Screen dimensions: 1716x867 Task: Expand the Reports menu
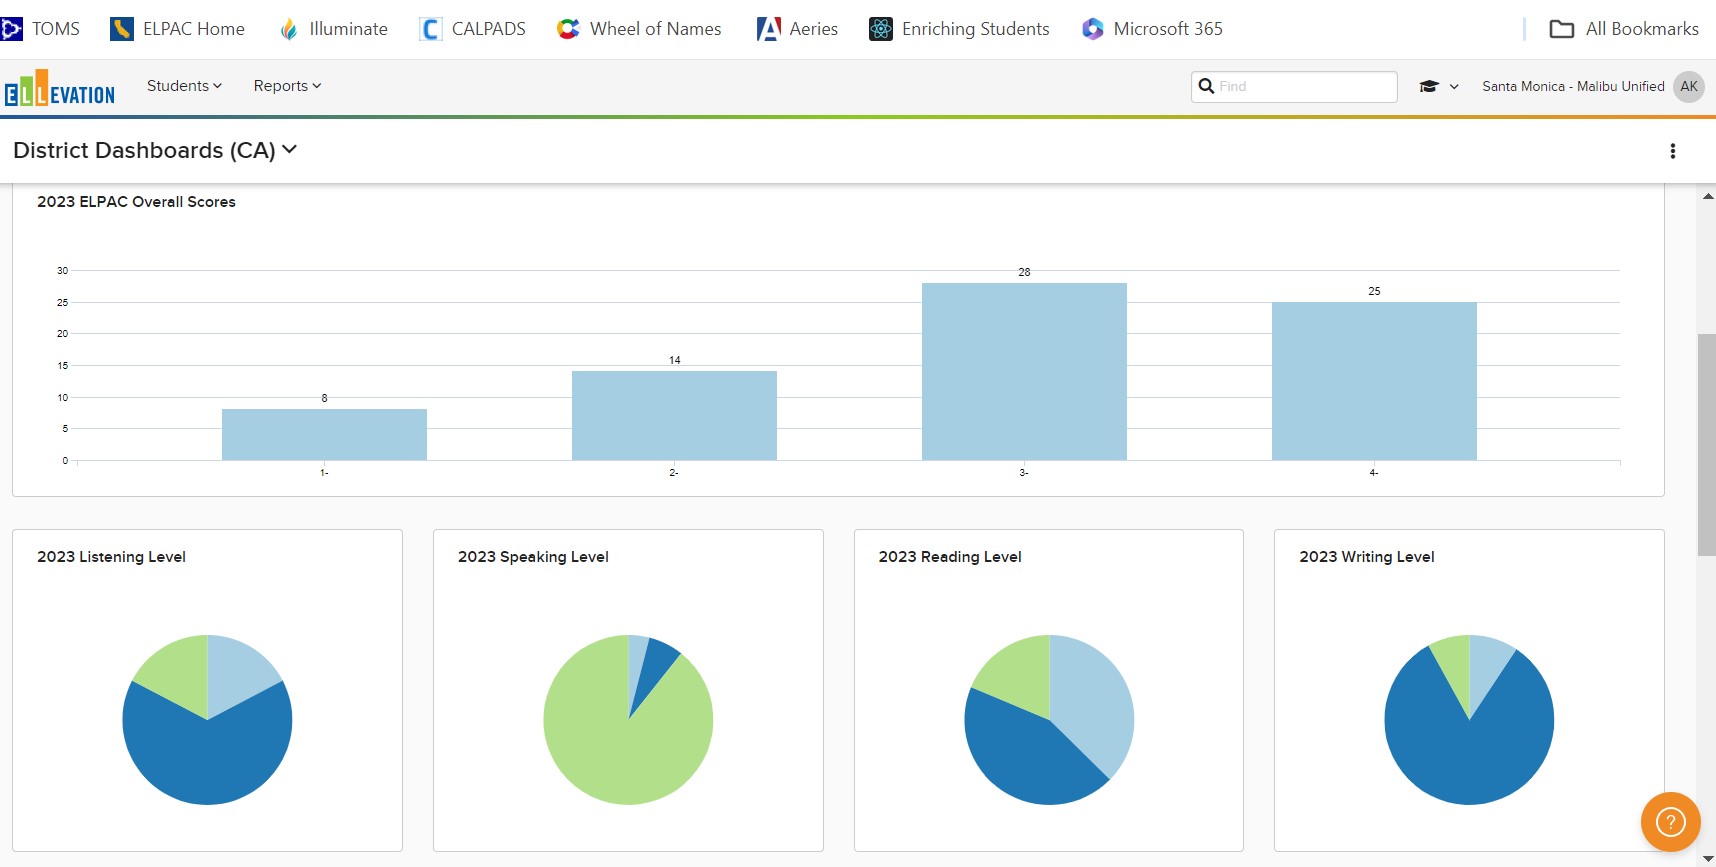point(287,86)
